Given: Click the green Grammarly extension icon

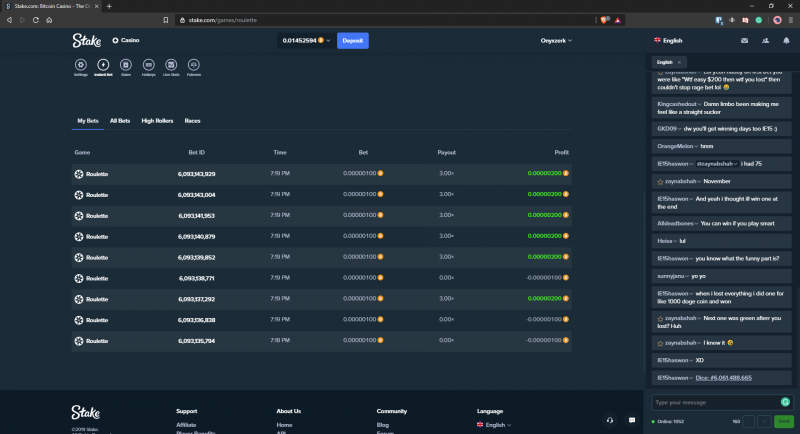Looking at the screenshot, I should 759,20.
